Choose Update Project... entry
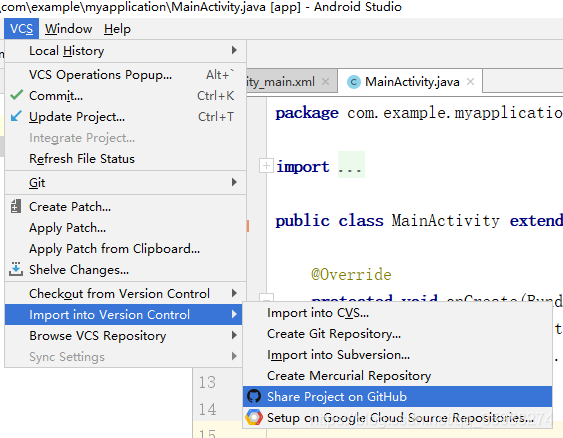Viewport: 563px width, 438px height. pyautogui.click(x=126, y=117)
